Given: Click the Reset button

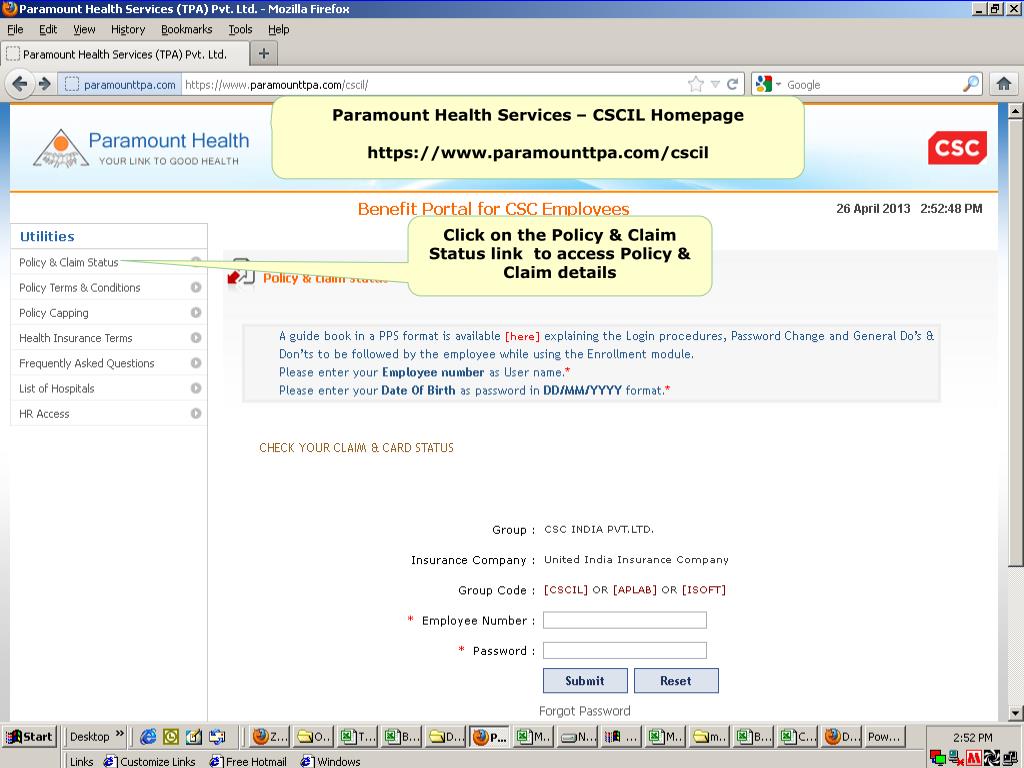Looking at the screenshot, I should [x=676, y=680].
